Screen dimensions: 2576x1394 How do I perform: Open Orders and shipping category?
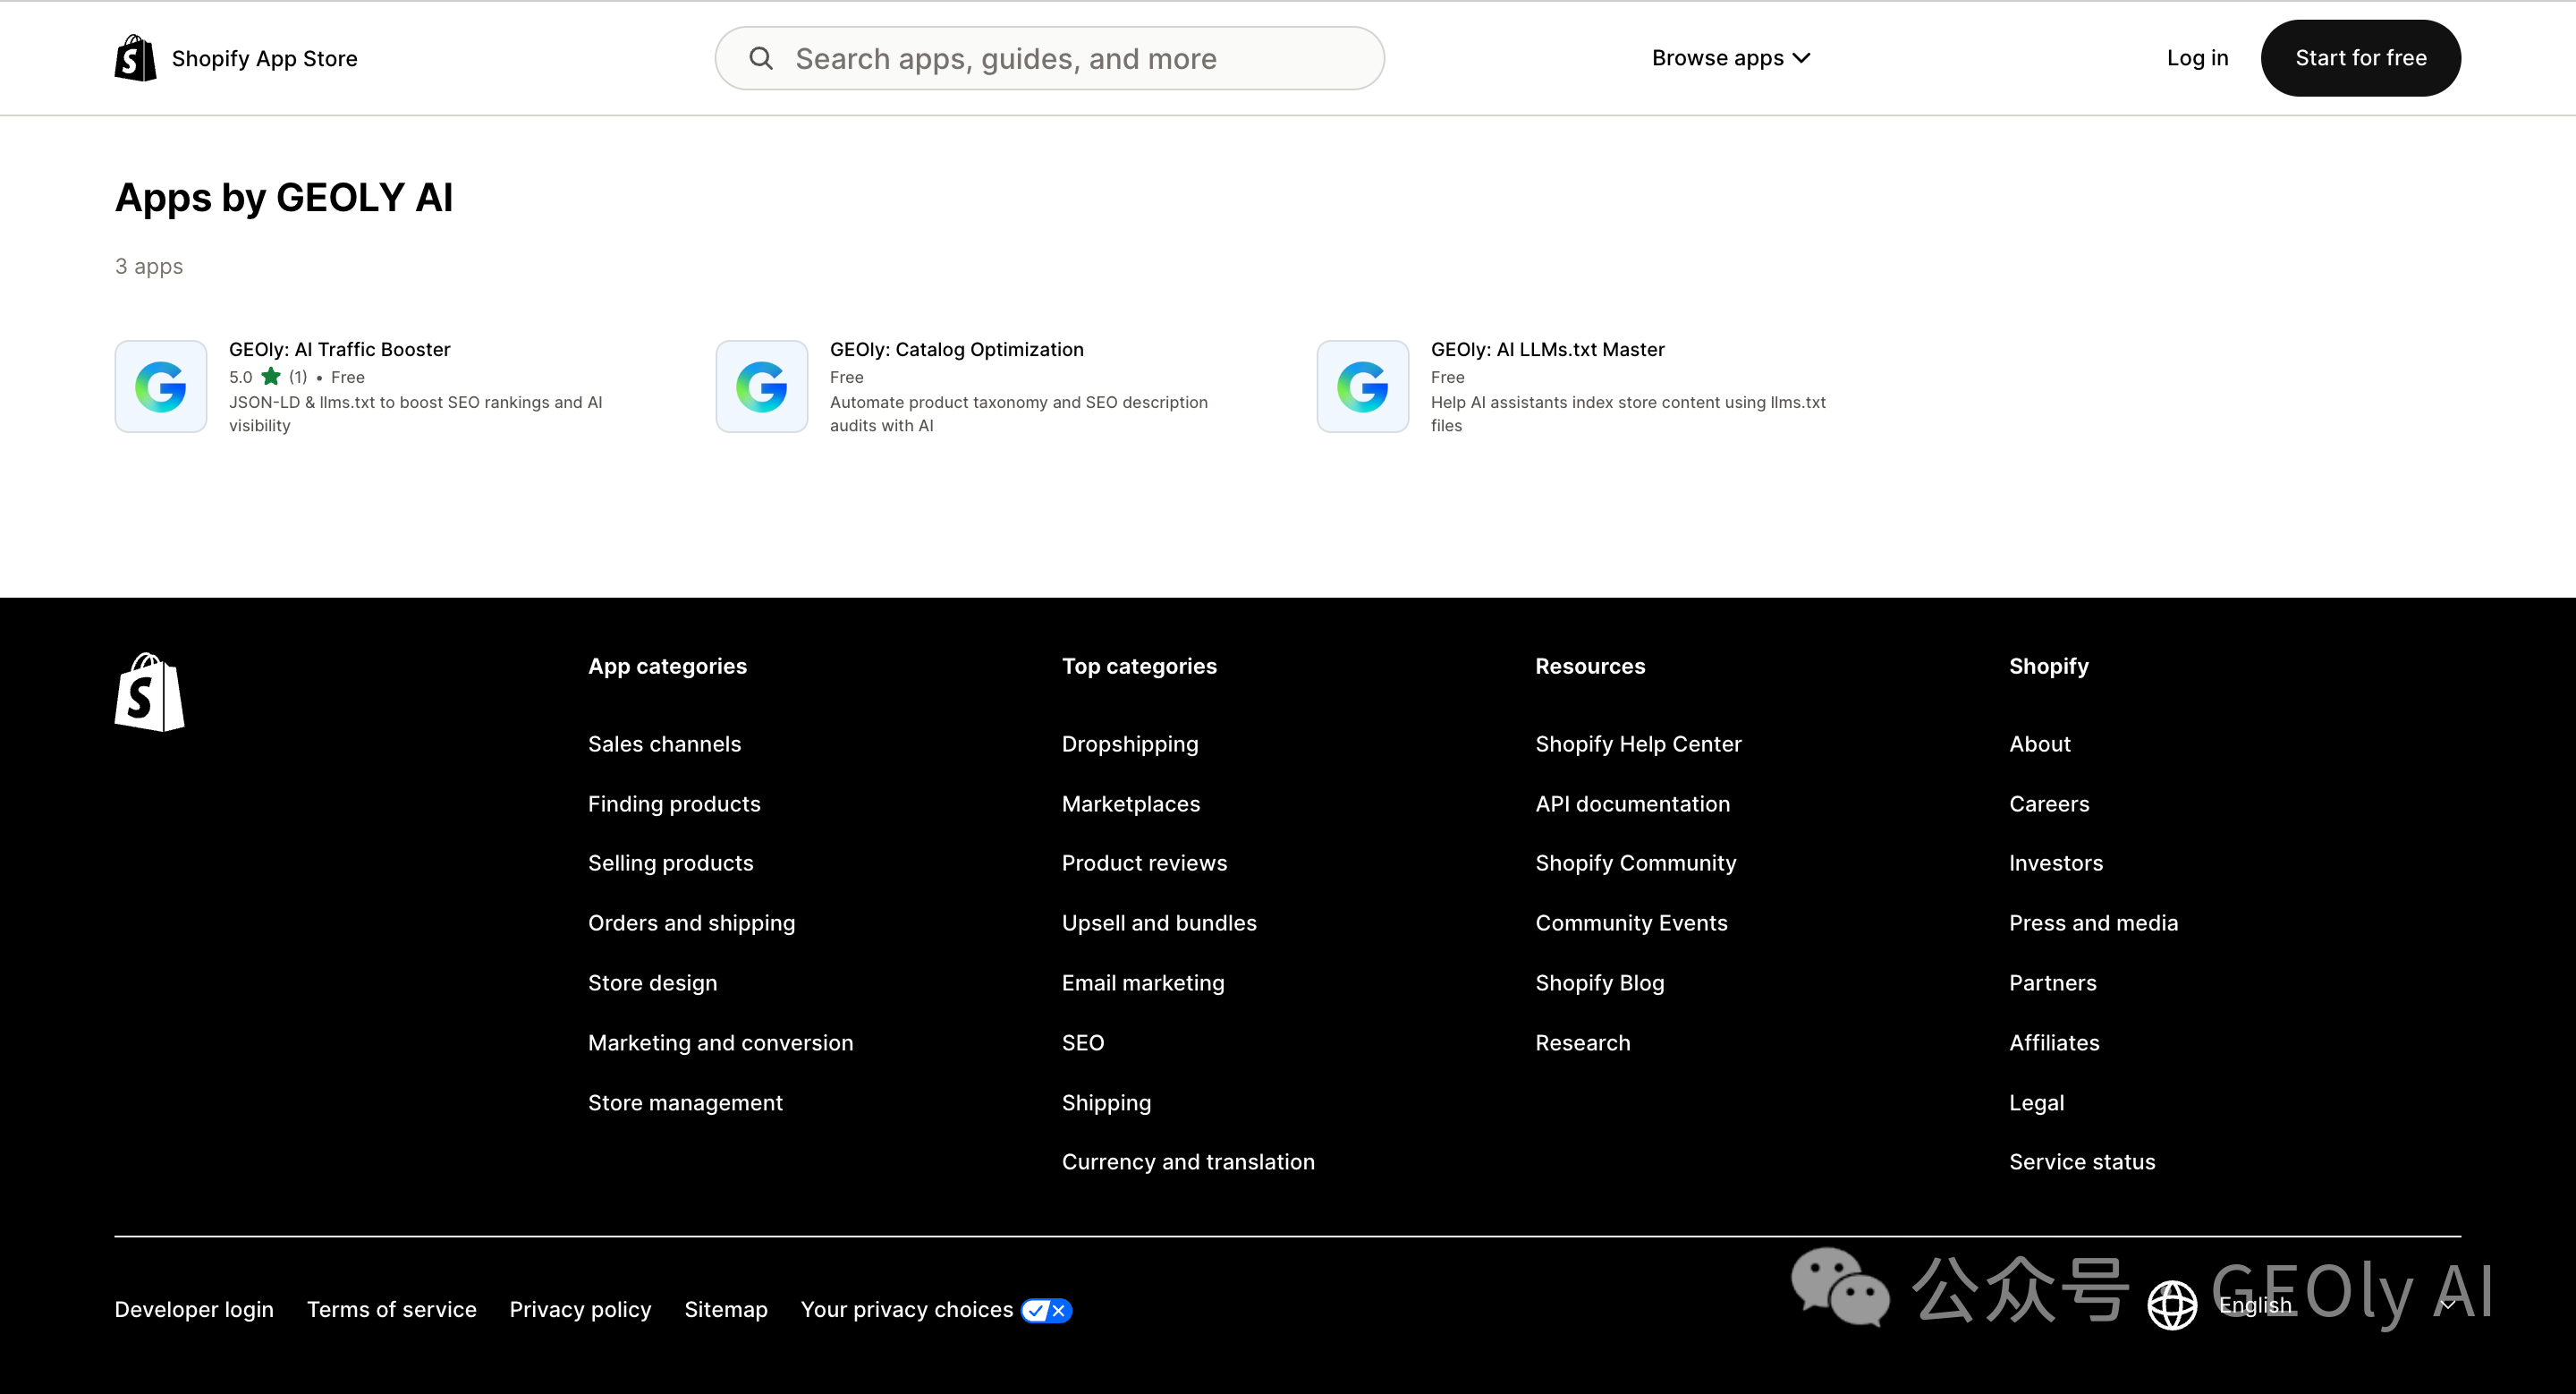point(692,923)
